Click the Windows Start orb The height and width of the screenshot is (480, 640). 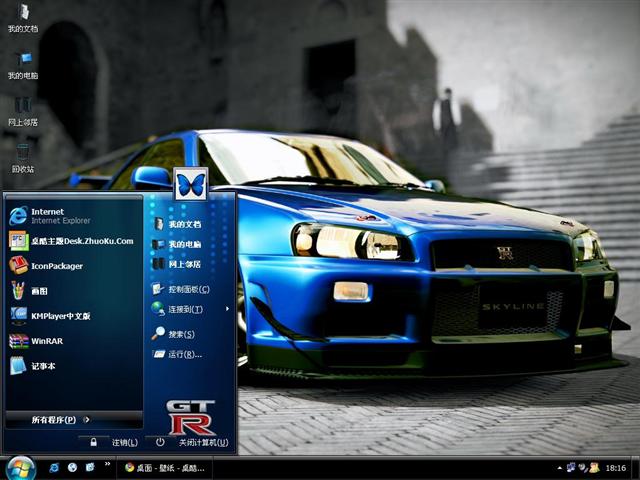[x=20, y=469]
